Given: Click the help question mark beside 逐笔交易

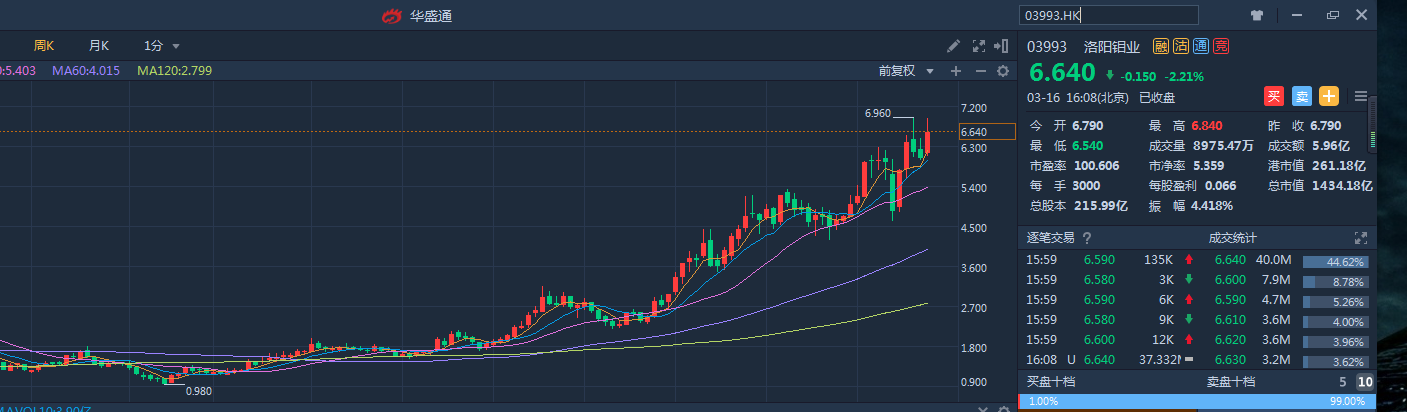Looking at the screenshot, I should click(x=1087, y=238).
